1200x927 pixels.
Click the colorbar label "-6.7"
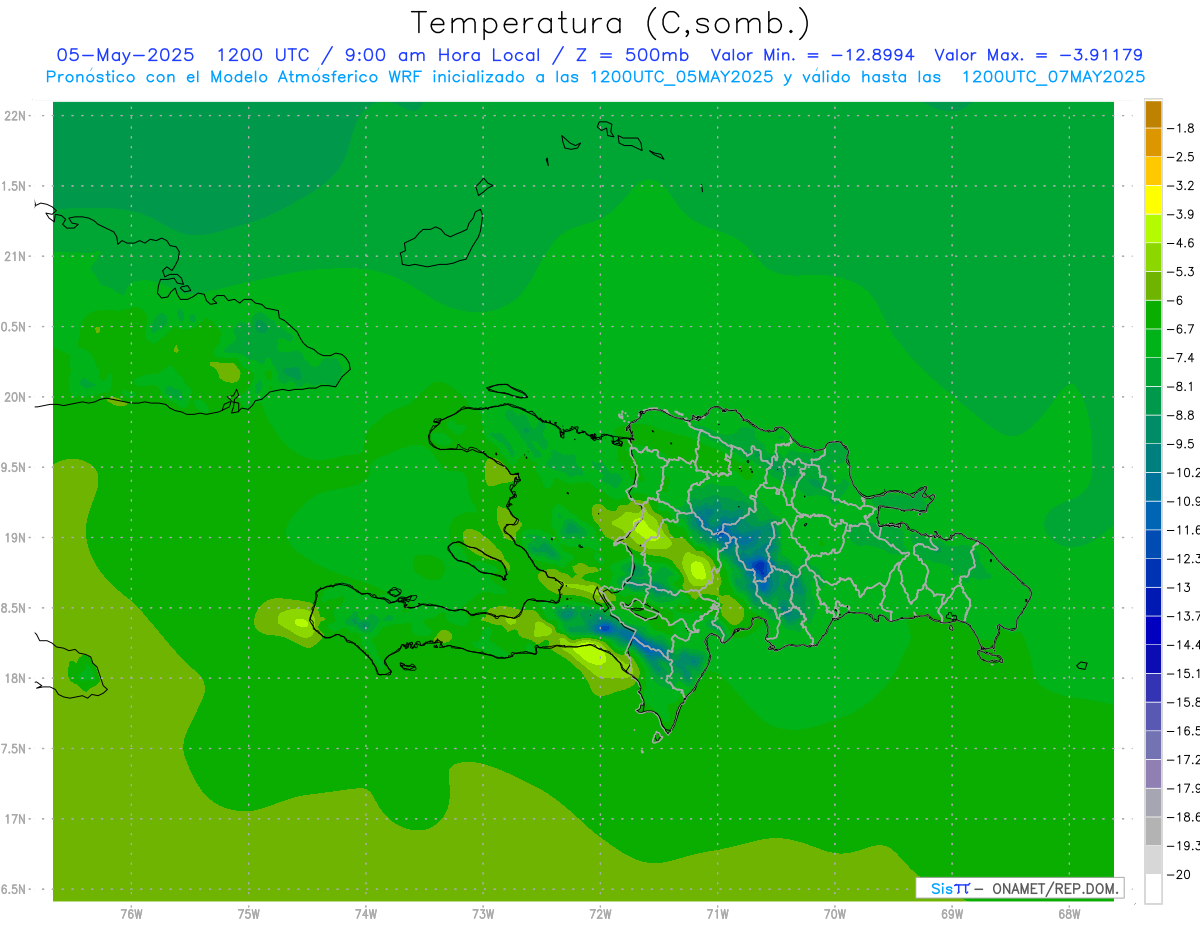tap(1183, 329)
